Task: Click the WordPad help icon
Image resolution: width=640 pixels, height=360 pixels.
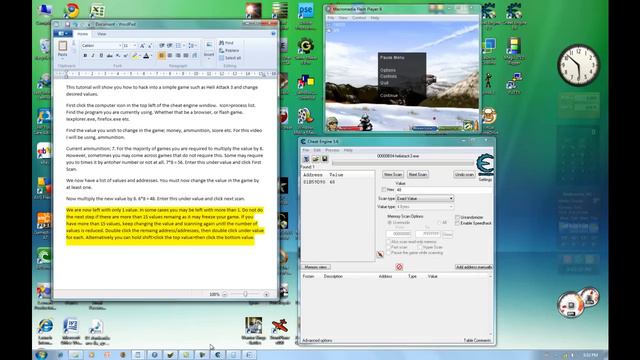Action: point(273,34)
